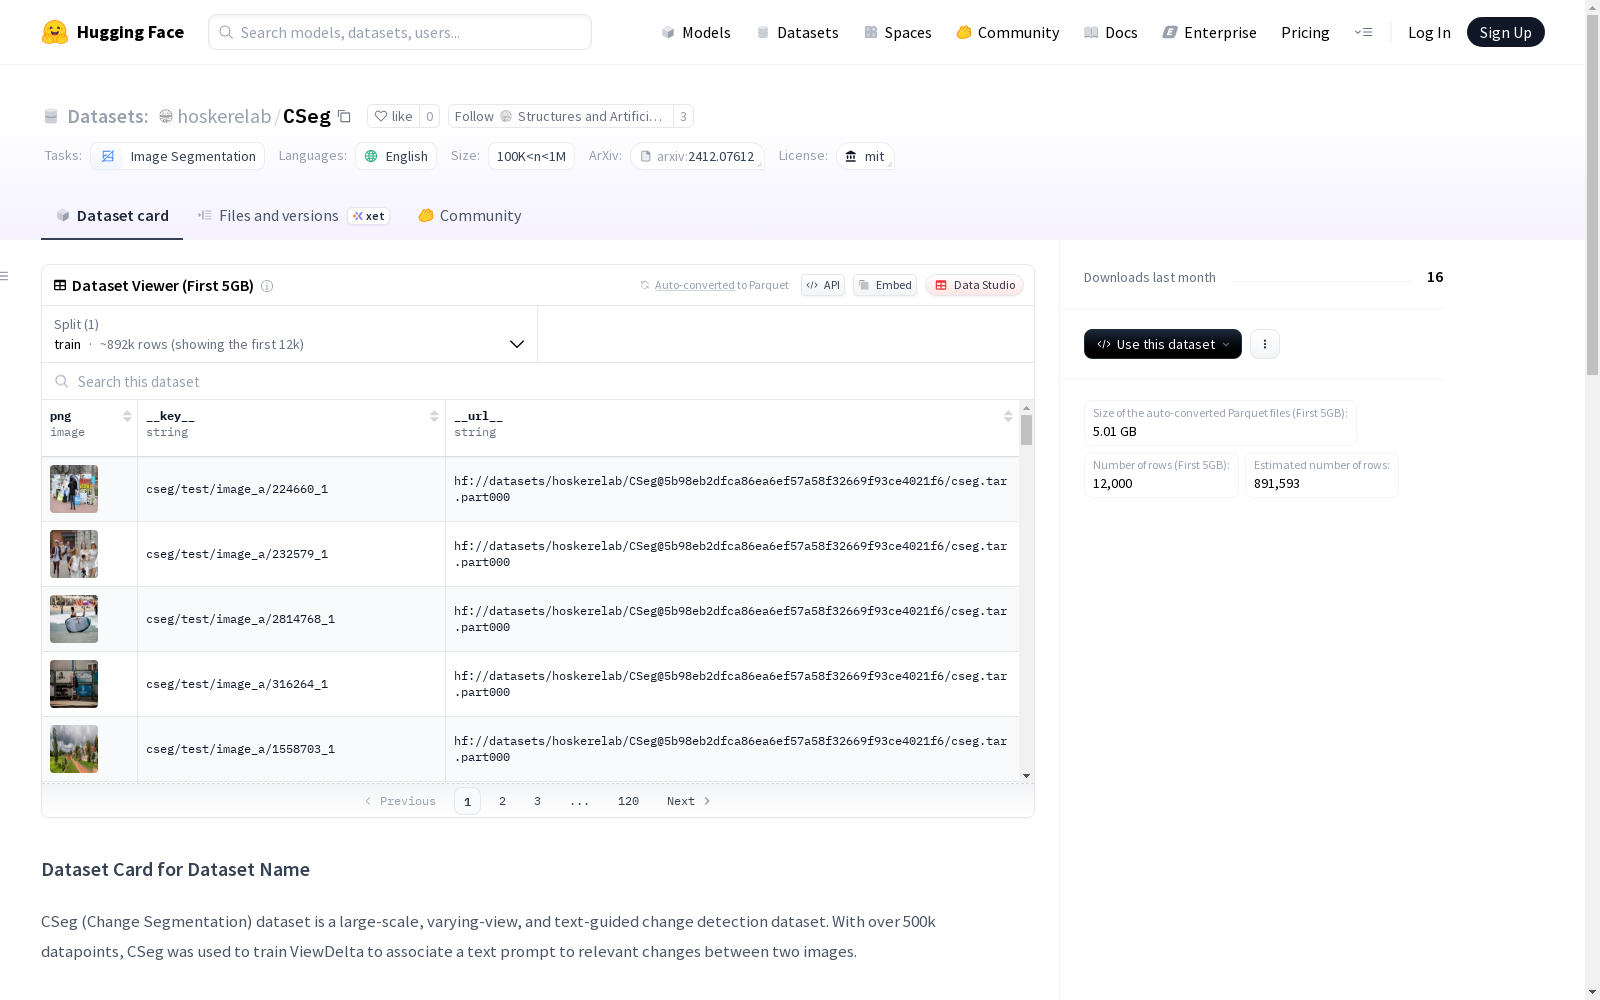Copy dataset name with copy icon
This screenshot has width=1600, height=1000.
click(x=344, y=116)
